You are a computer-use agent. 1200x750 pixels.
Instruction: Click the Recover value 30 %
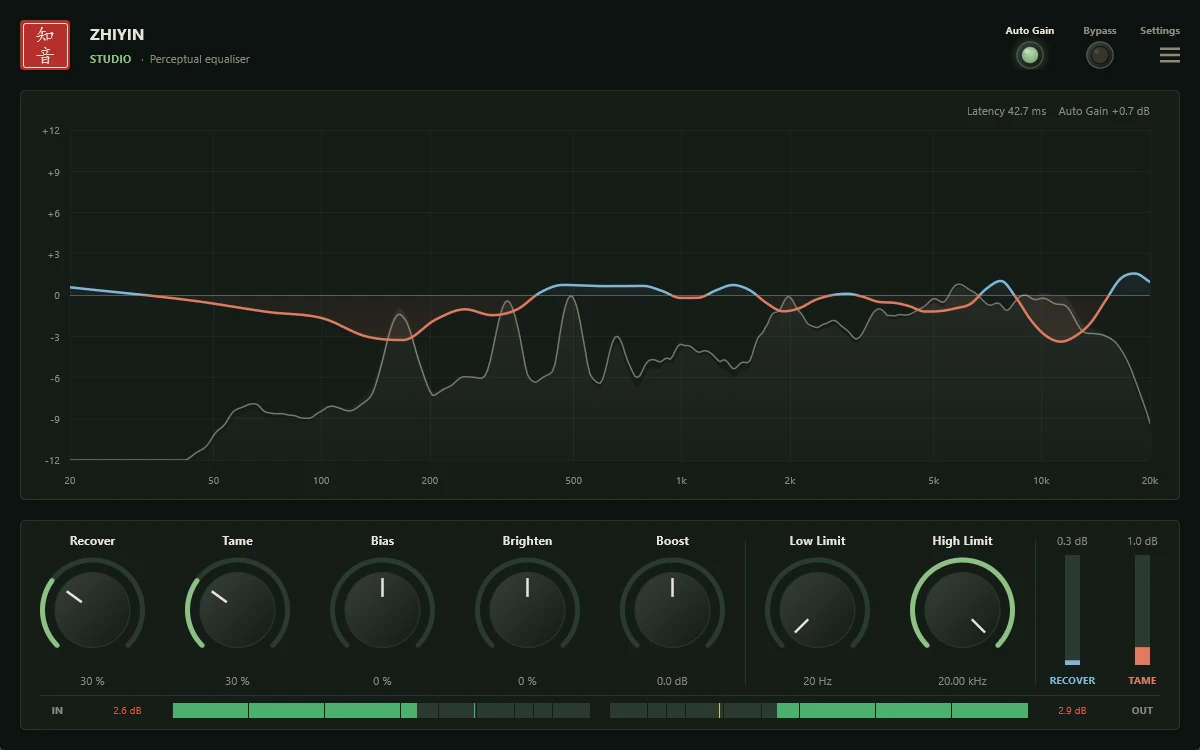92,681
